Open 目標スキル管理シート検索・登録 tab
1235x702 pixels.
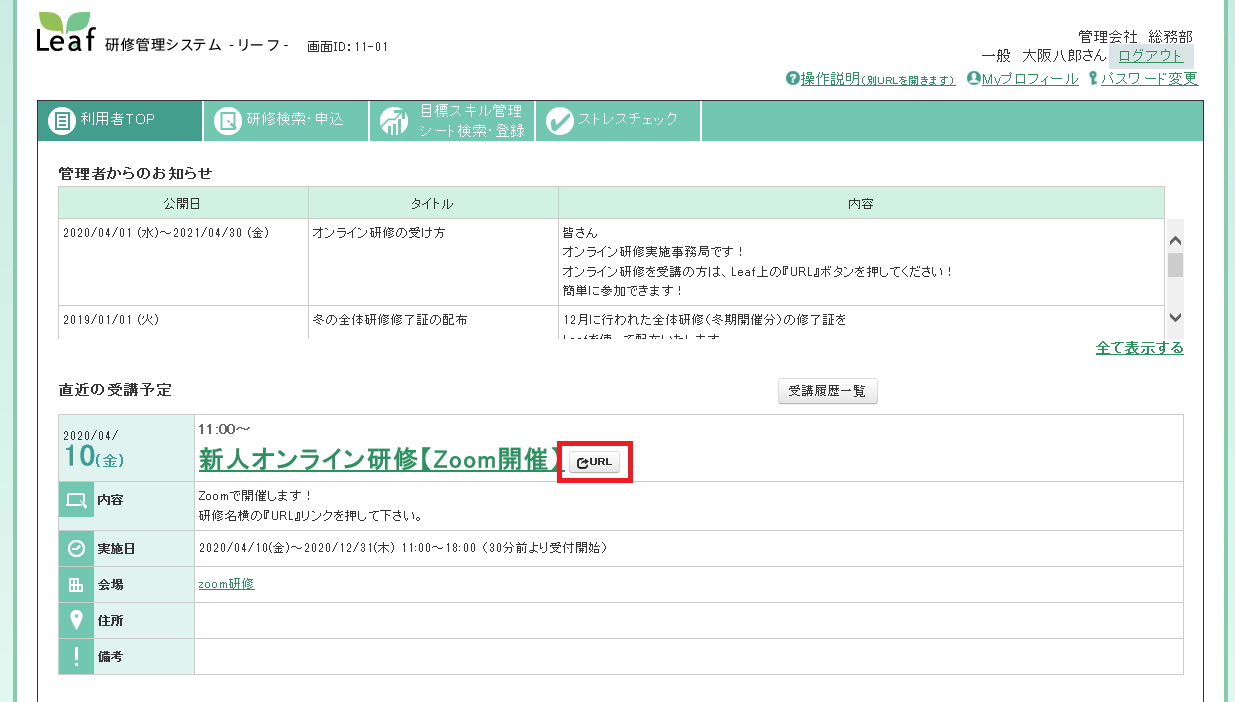coord(452,120)
